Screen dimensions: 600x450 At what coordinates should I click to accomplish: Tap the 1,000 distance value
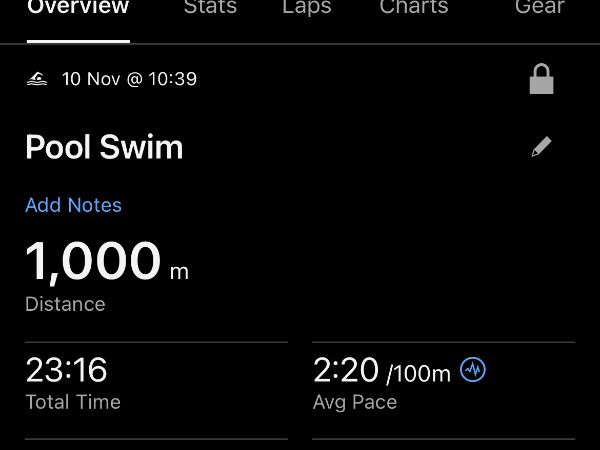tap(93, 262)
